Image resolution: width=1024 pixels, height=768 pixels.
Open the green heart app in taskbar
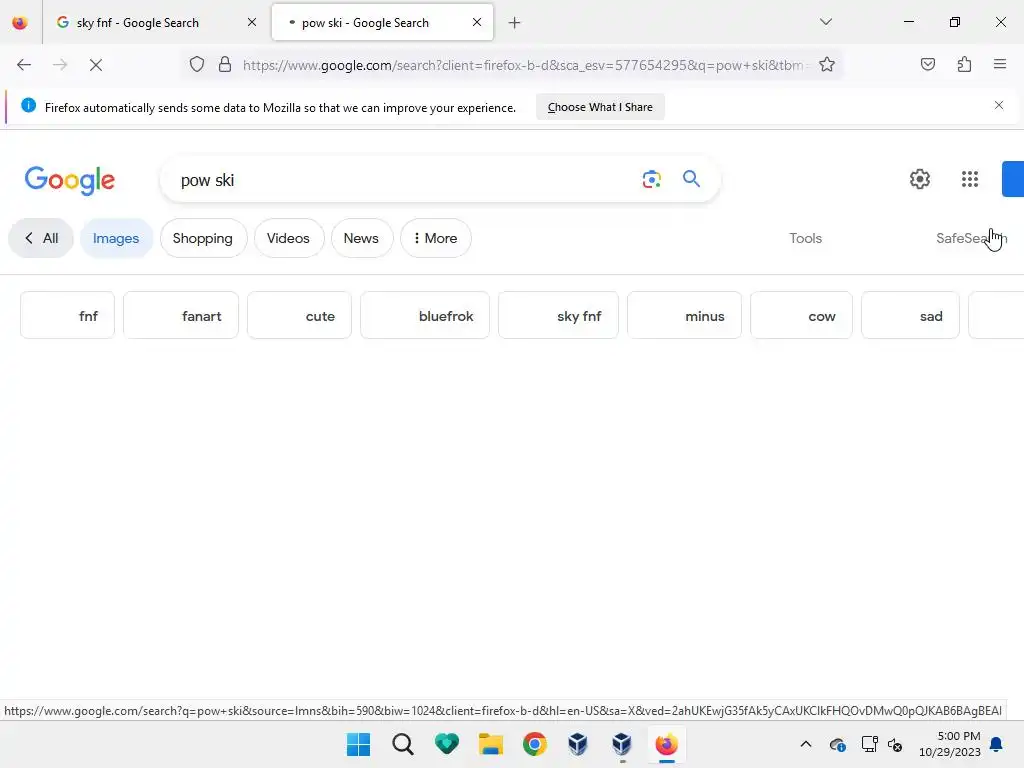(447, 744)
